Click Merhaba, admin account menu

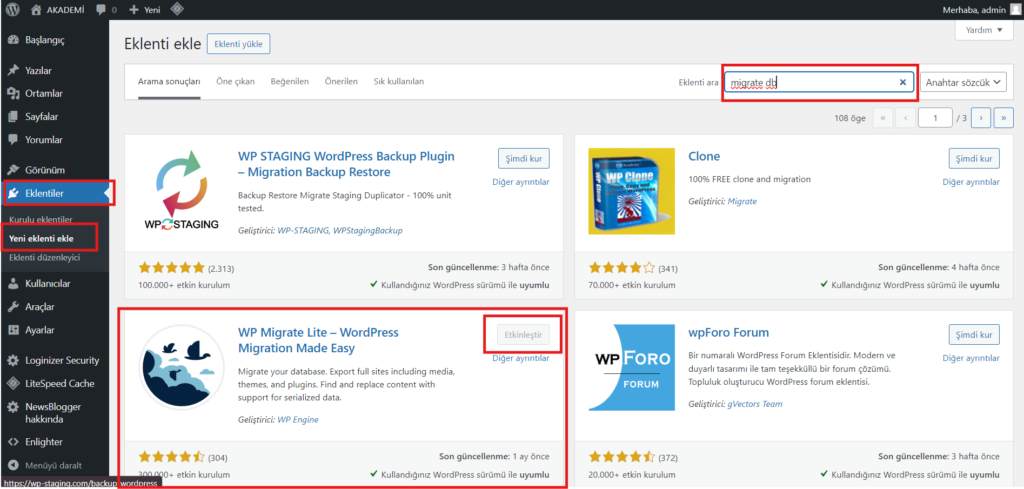[976, 10]
